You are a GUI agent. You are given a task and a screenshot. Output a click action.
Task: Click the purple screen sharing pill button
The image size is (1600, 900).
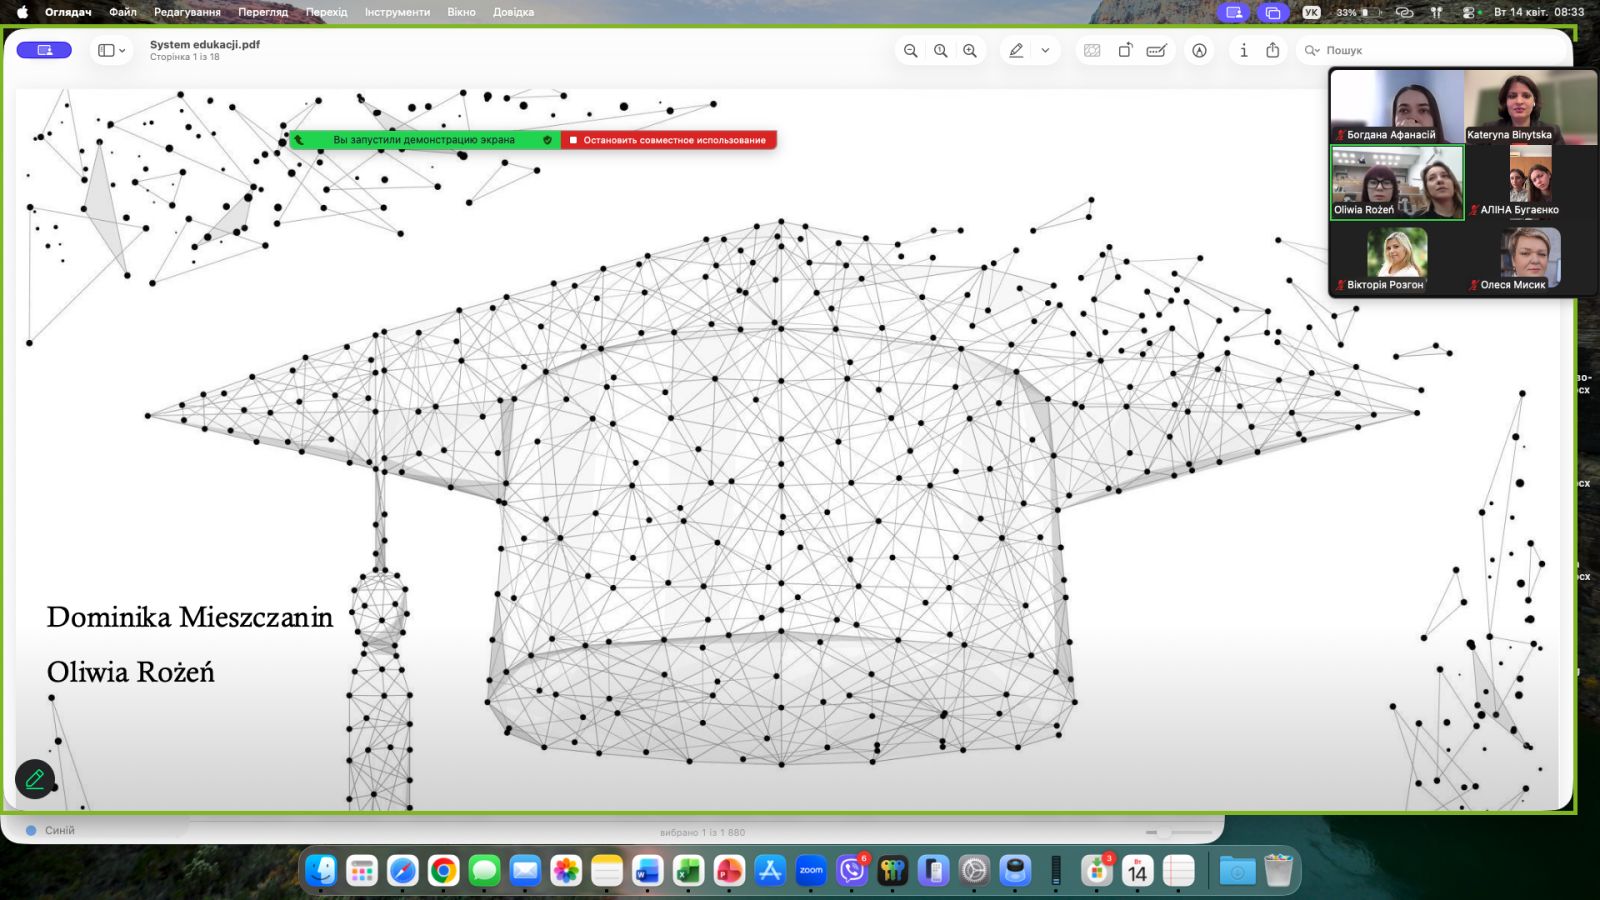44,50
